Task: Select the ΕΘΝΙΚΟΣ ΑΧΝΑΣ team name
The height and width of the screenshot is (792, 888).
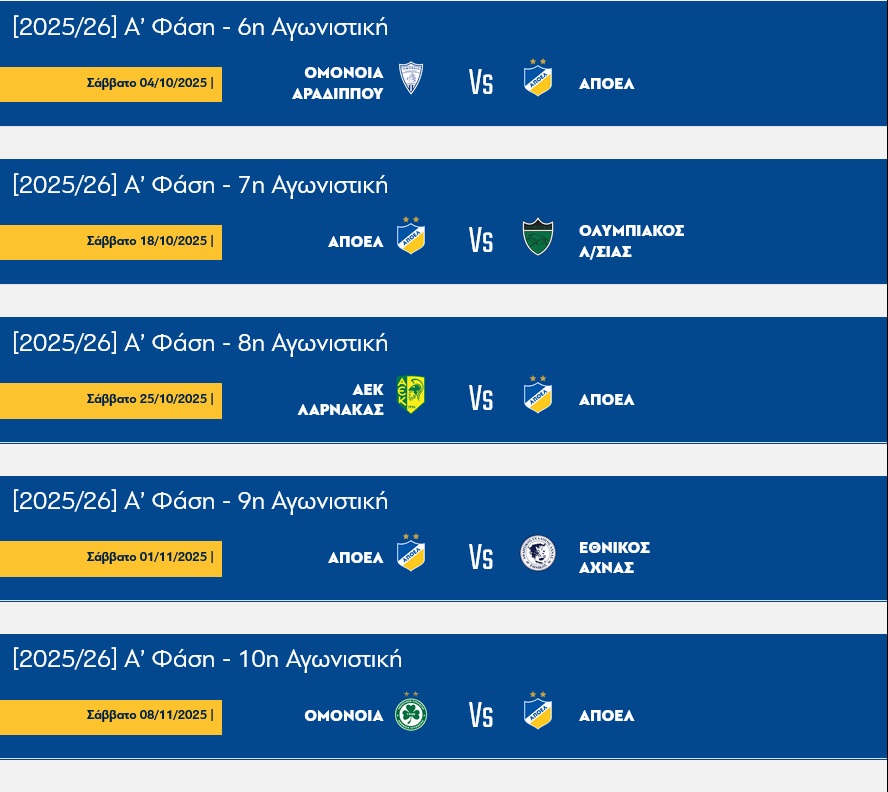Action: [614, 557]
